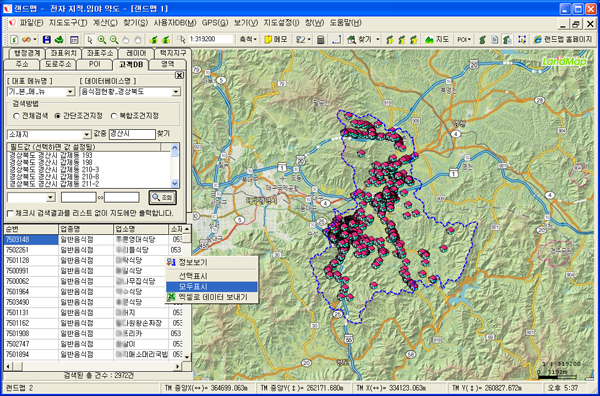600x396 pixels.
Task: Click the results table horizontal scrollbar
Action: (93, 366)
